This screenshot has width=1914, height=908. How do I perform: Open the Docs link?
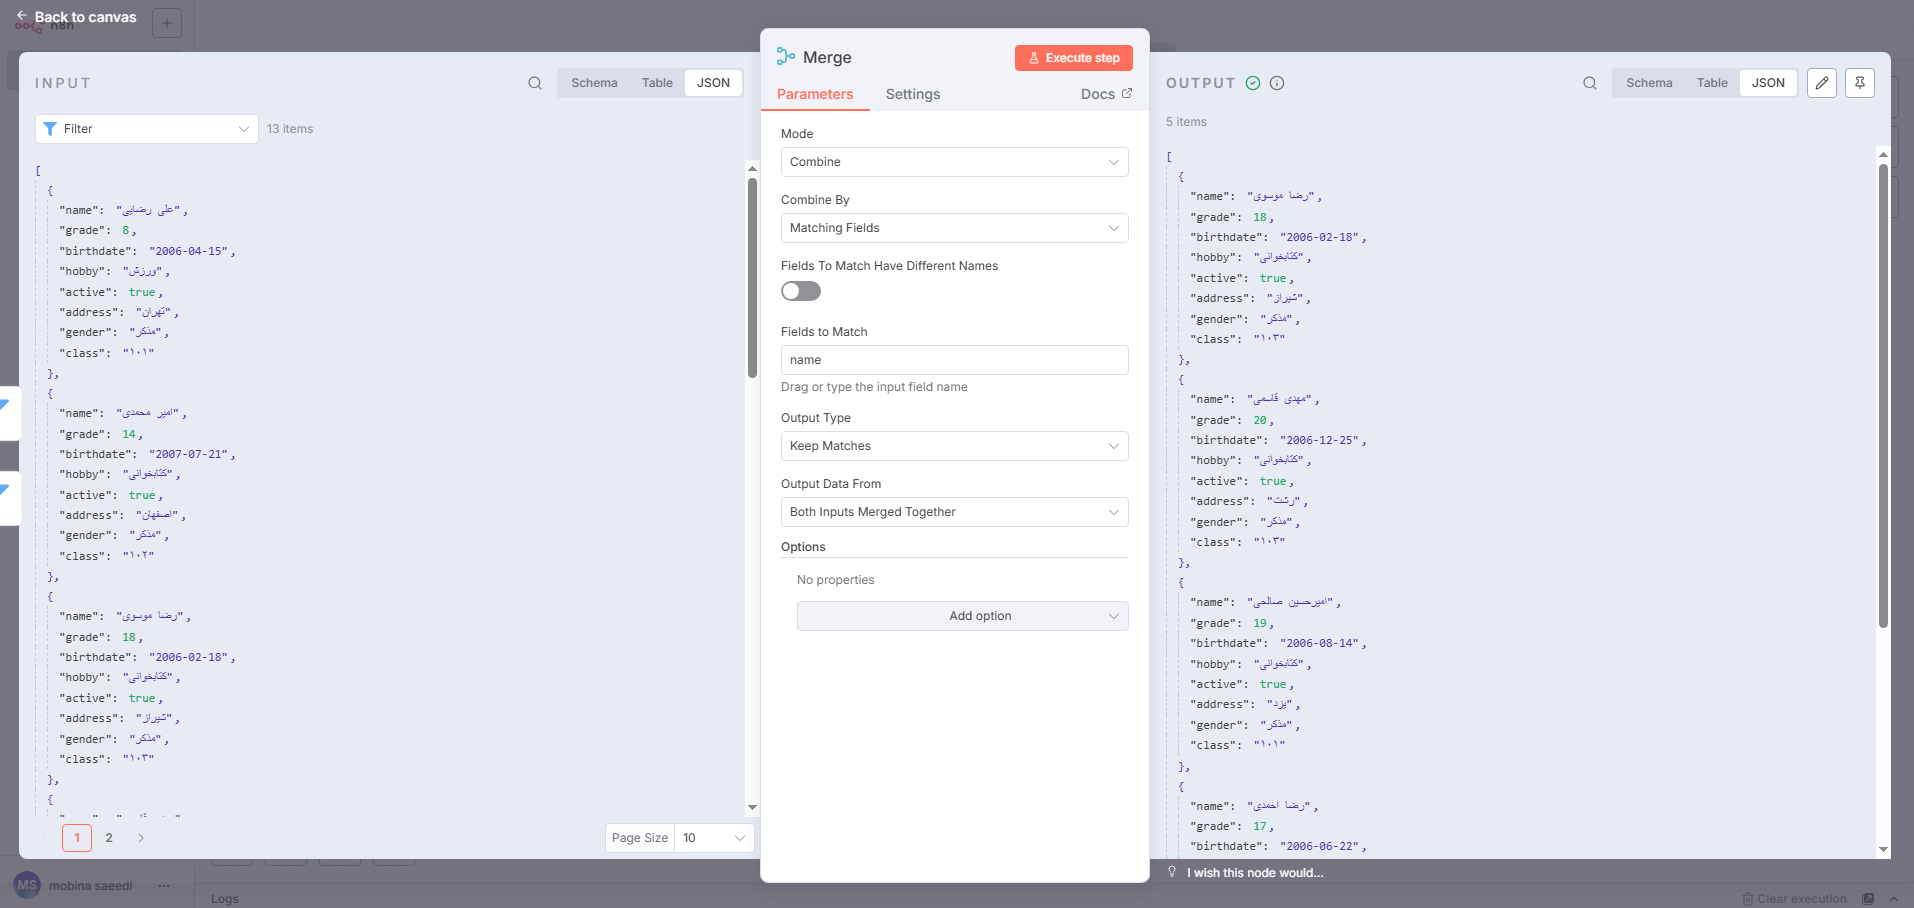click(1106, 94)
